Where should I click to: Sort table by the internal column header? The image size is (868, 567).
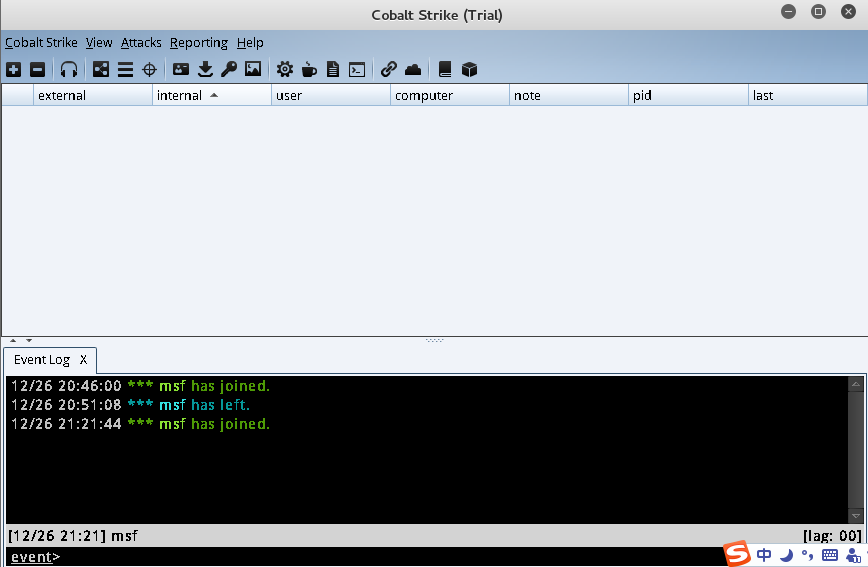pyautogui.click(x=211, y=96)
